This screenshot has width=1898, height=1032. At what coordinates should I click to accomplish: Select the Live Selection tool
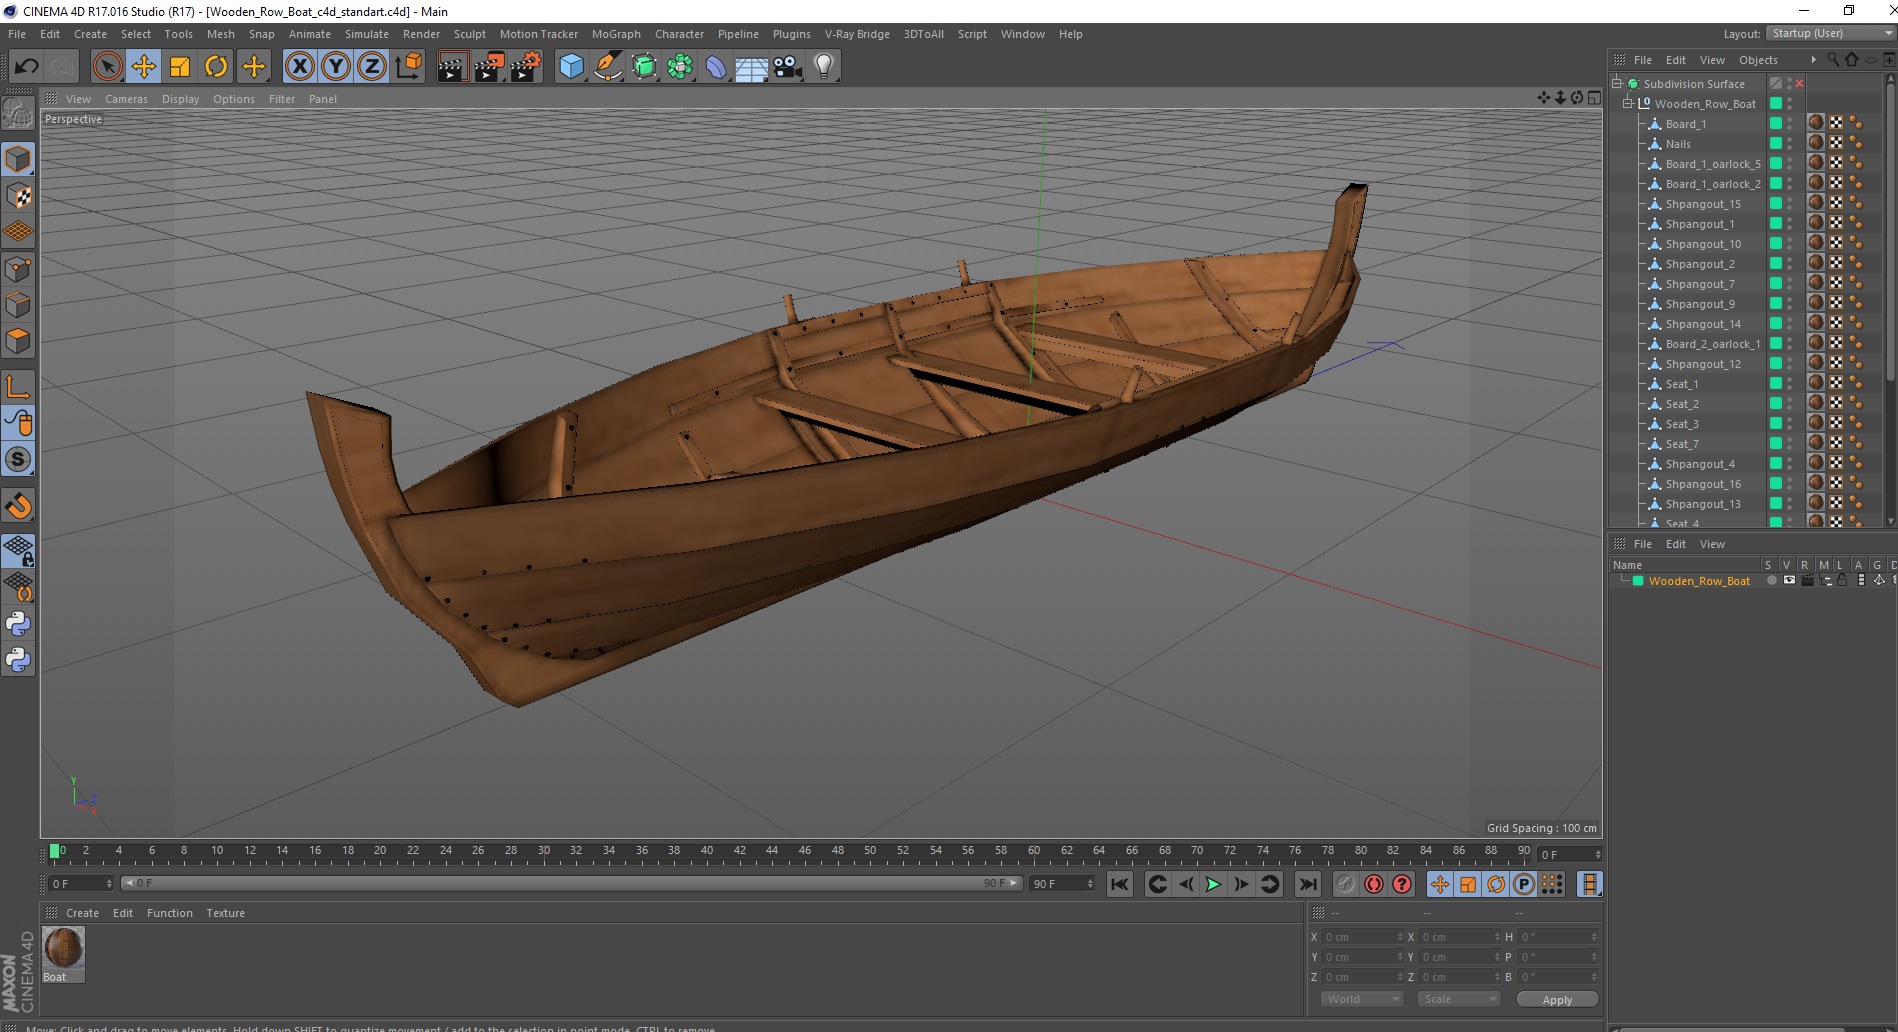(x=107, y=67)
